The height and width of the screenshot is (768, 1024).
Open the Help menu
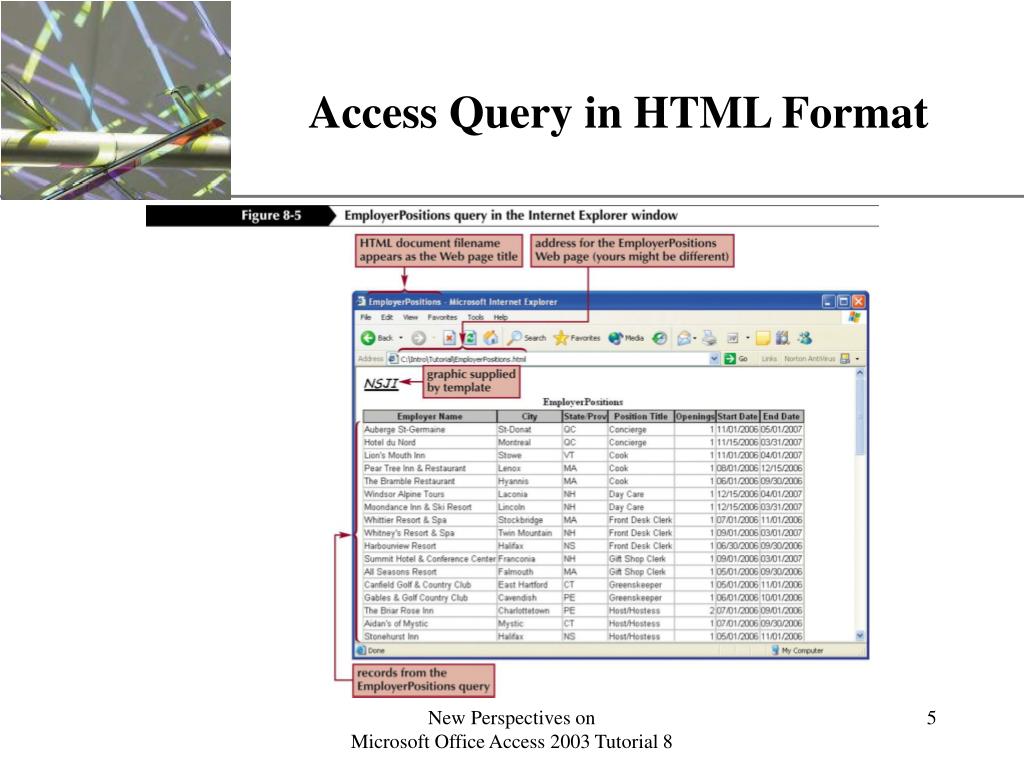pyautogui.click(x=500, y=317)
